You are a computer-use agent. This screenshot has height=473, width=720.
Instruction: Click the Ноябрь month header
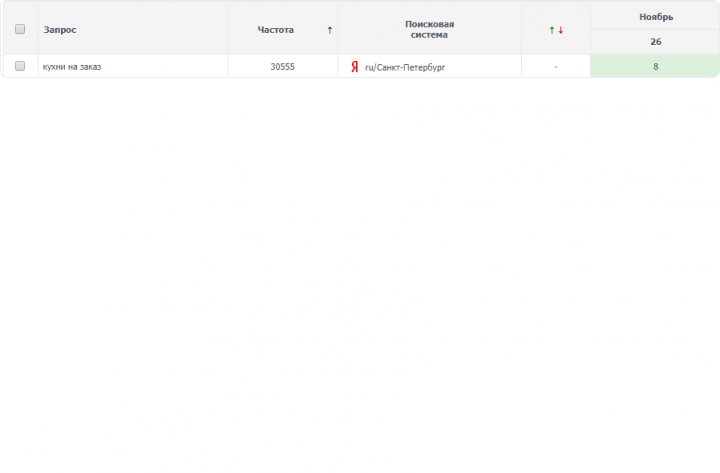pos(656,17)
